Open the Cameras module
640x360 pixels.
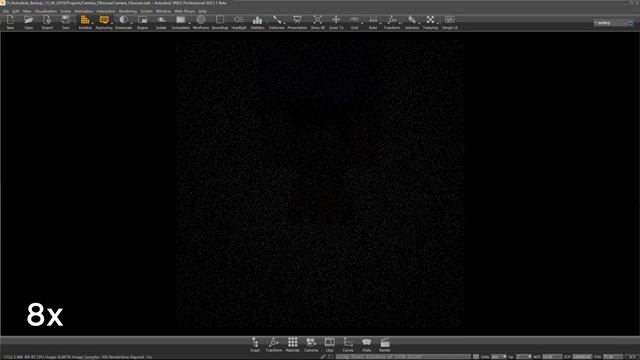point(311,344)
